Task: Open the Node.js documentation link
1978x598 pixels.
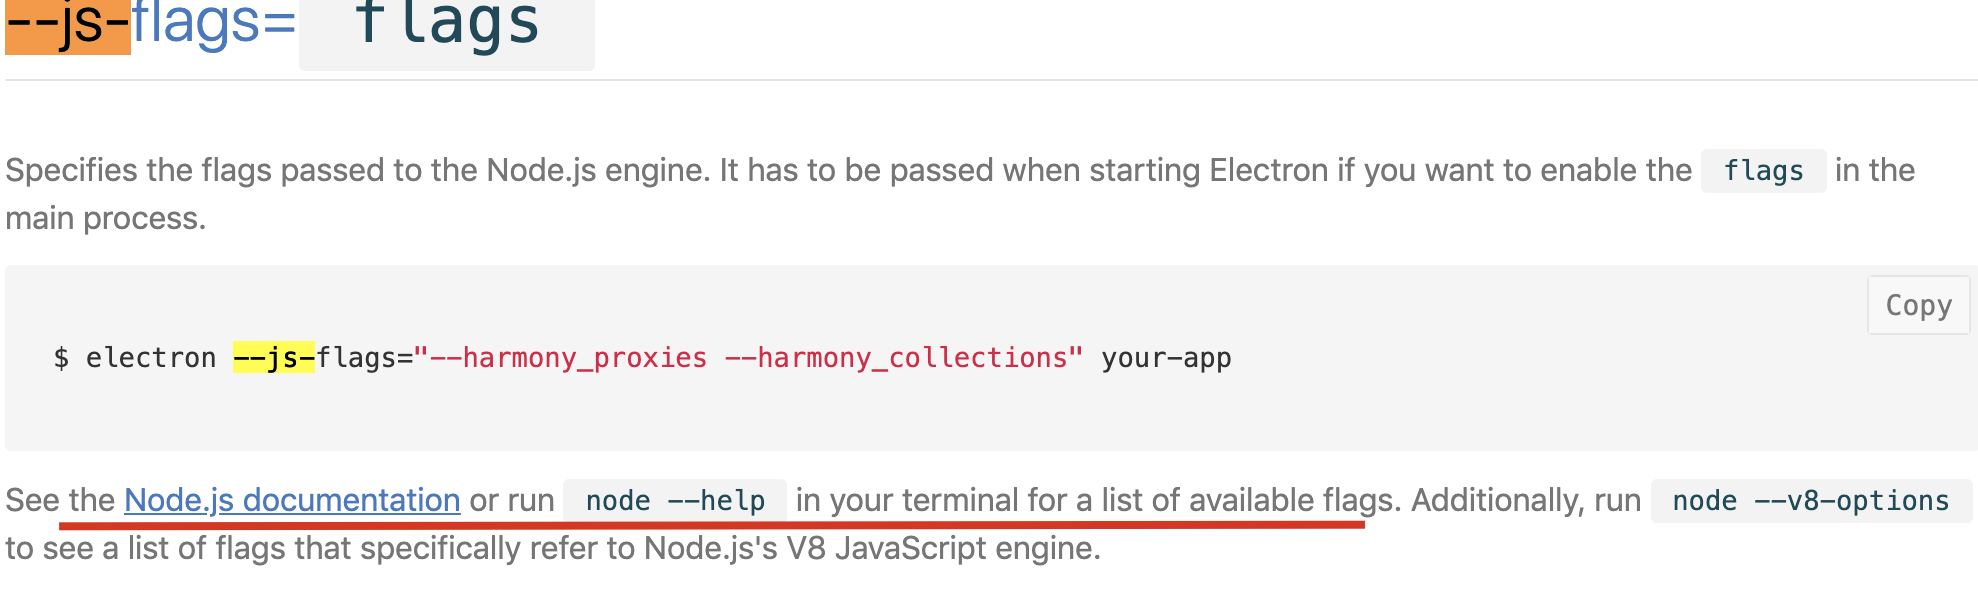Action: point(290,500)
